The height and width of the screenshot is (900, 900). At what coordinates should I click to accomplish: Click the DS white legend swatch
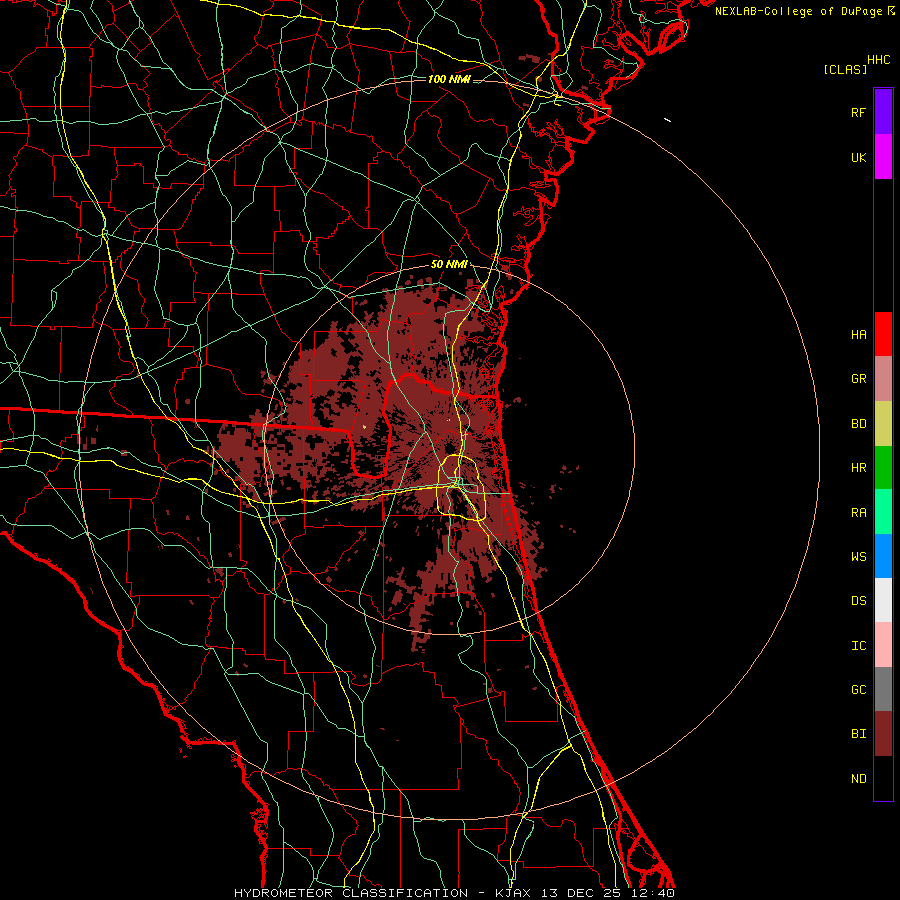click(x=883, y=601)
